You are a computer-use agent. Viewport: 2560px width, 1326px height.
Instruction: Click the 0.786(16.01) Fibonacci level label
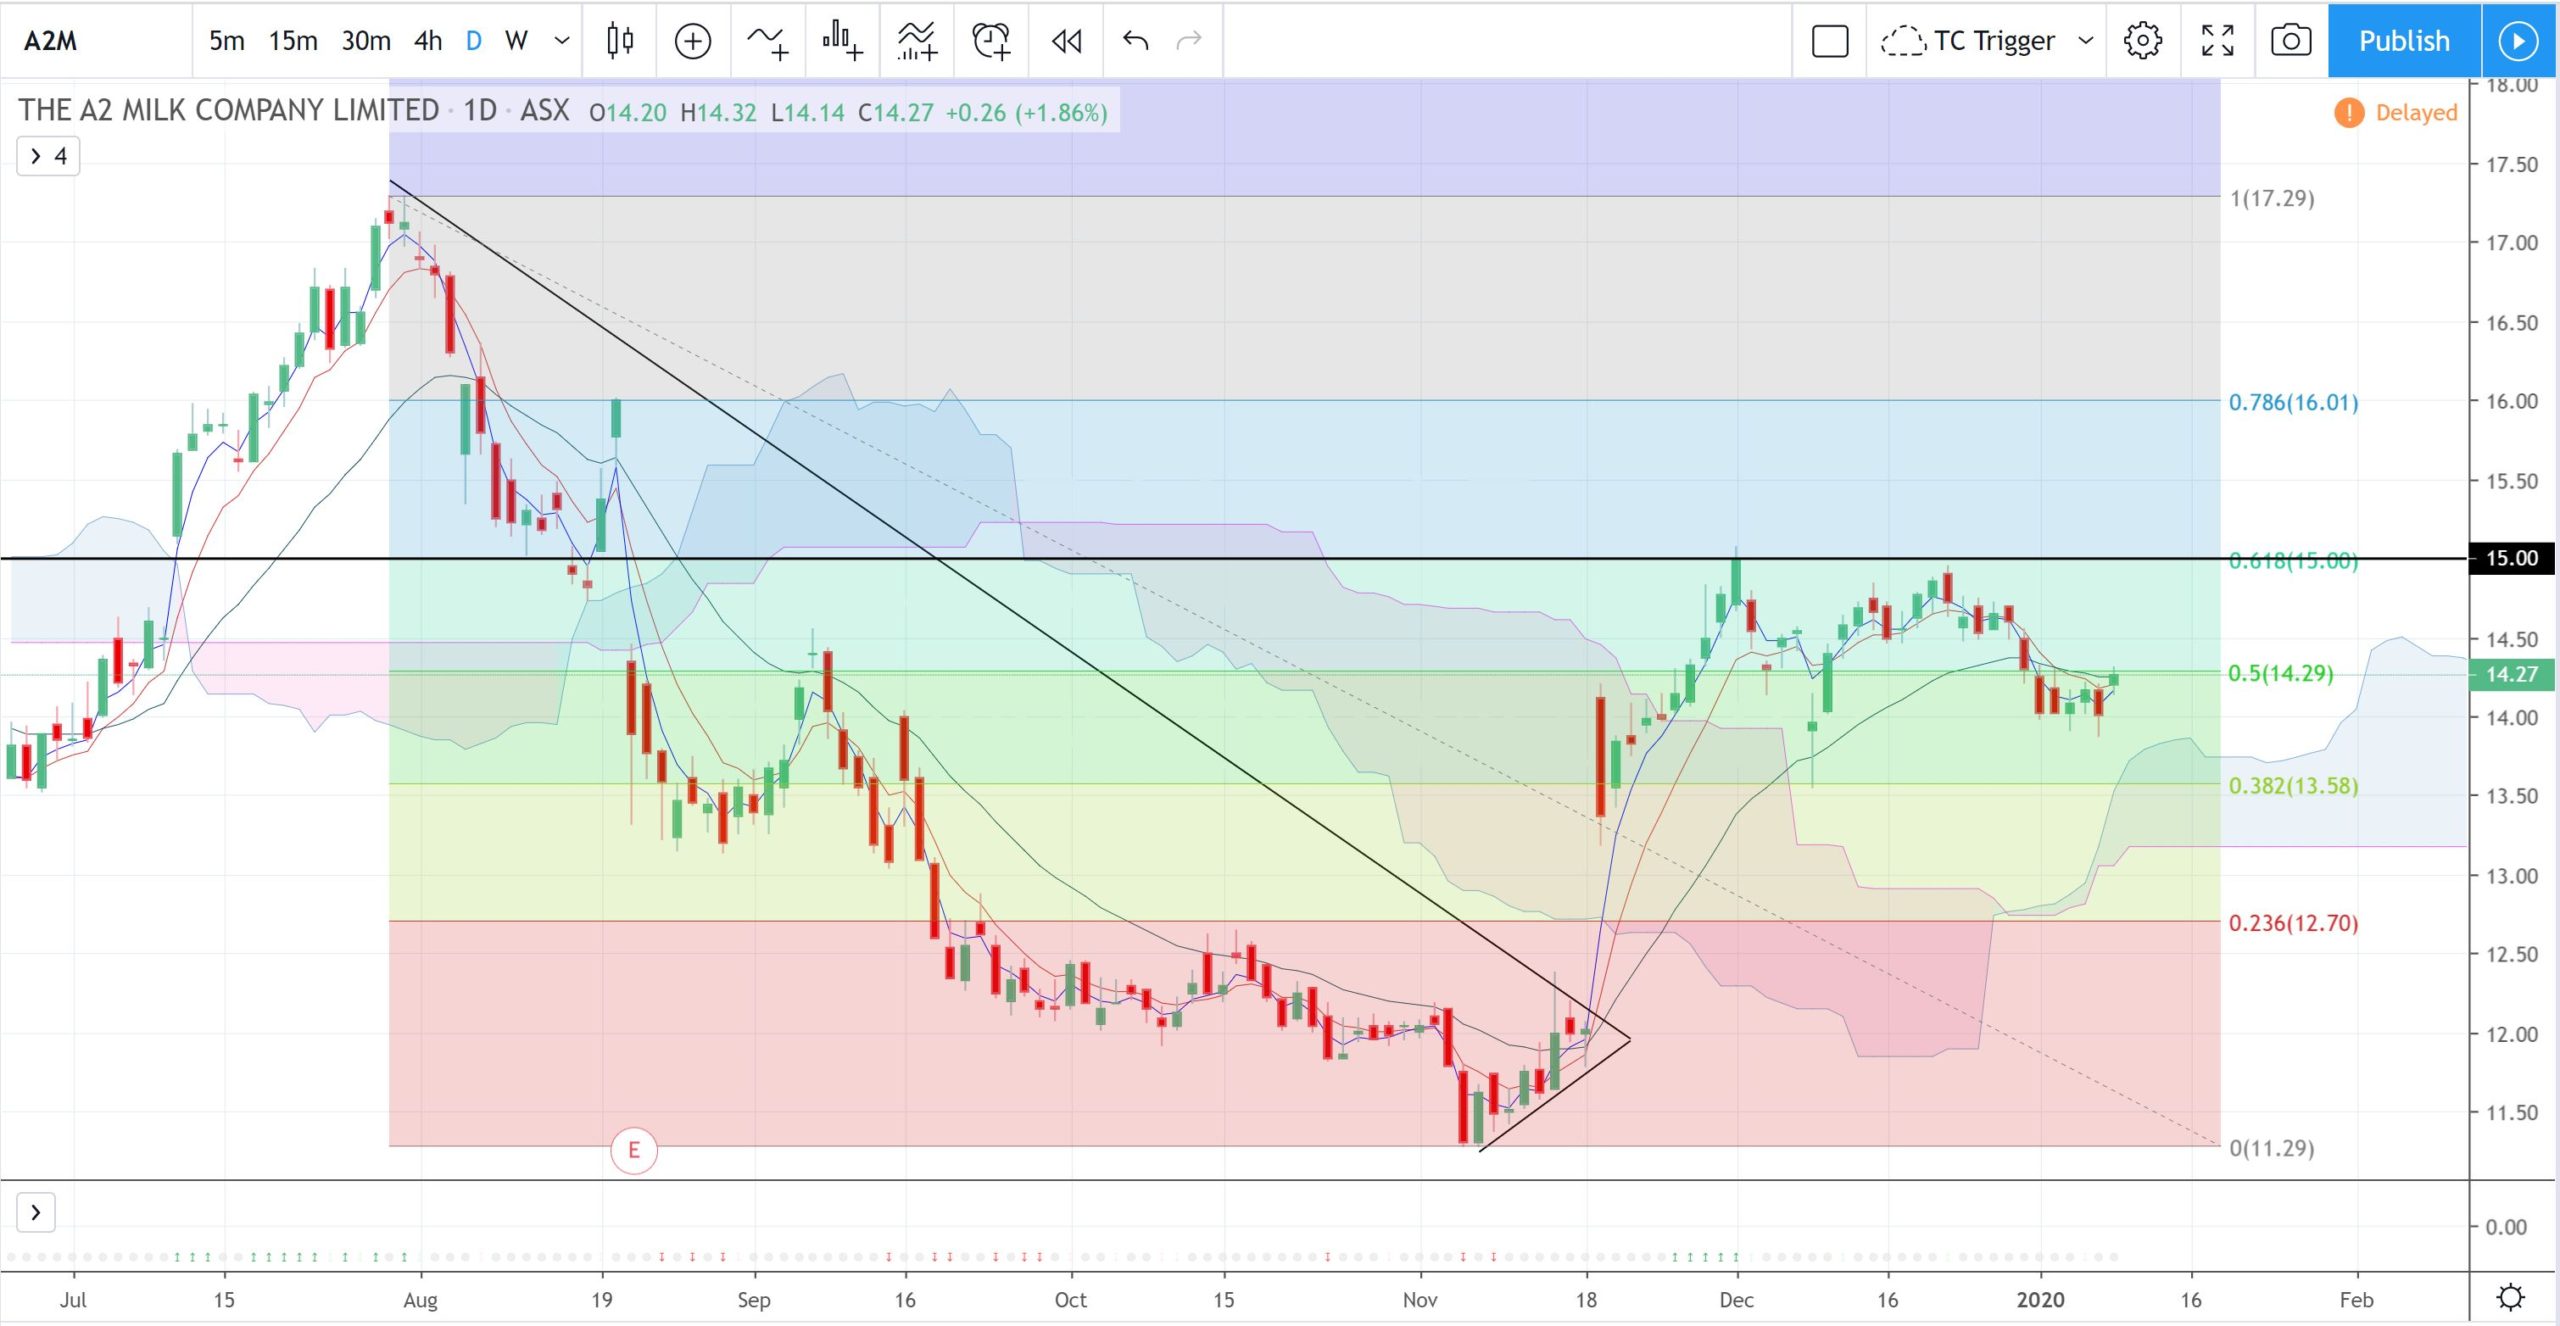click(x=2294, y=402)
